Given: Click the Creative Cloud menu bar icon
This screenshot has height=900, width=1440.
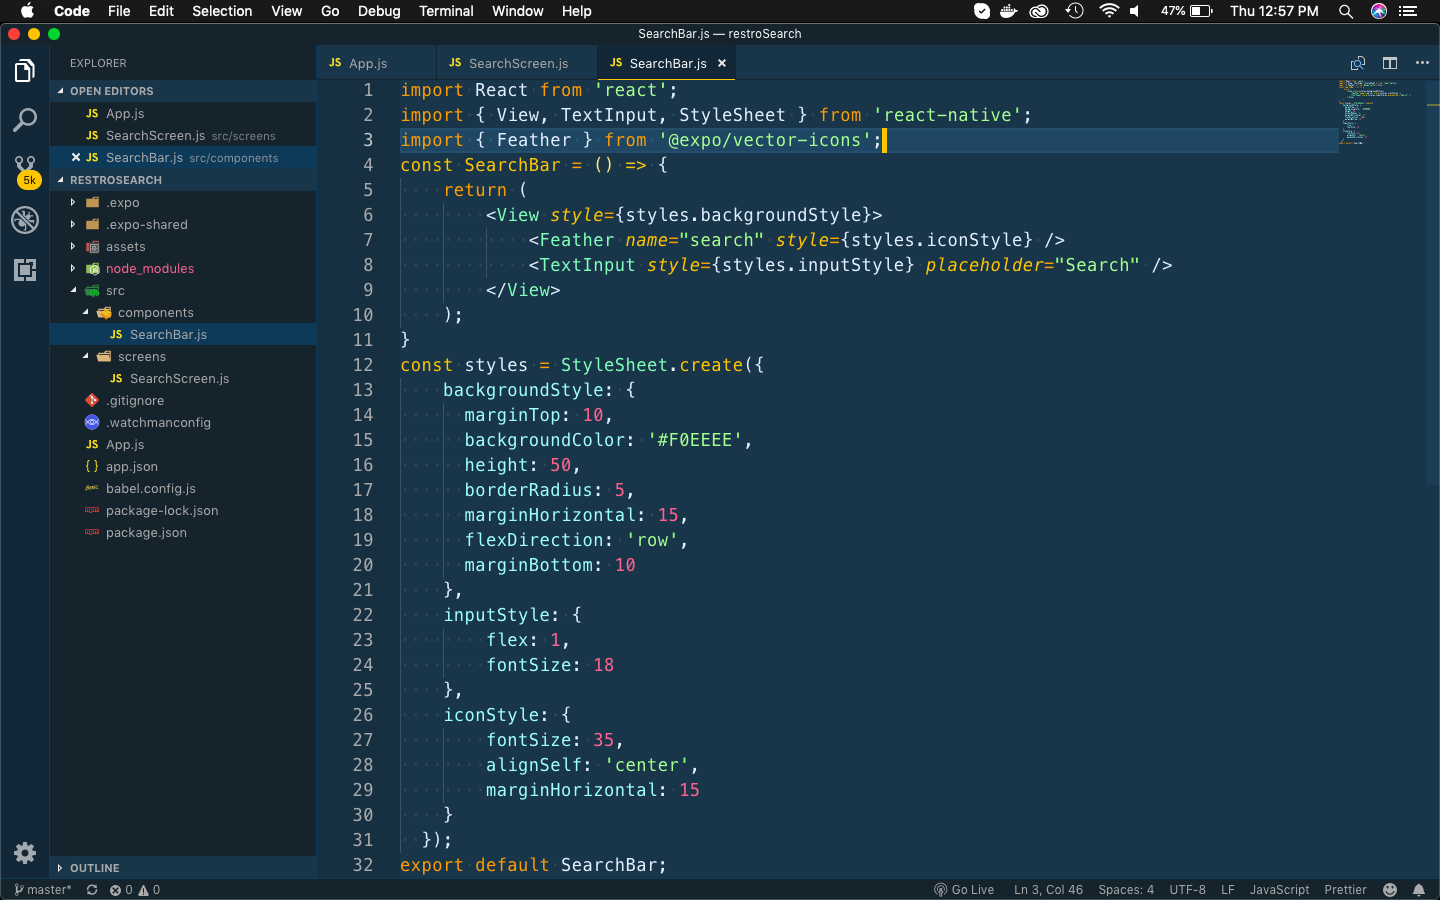Looking at the screenshot, I should [1040, 11].
